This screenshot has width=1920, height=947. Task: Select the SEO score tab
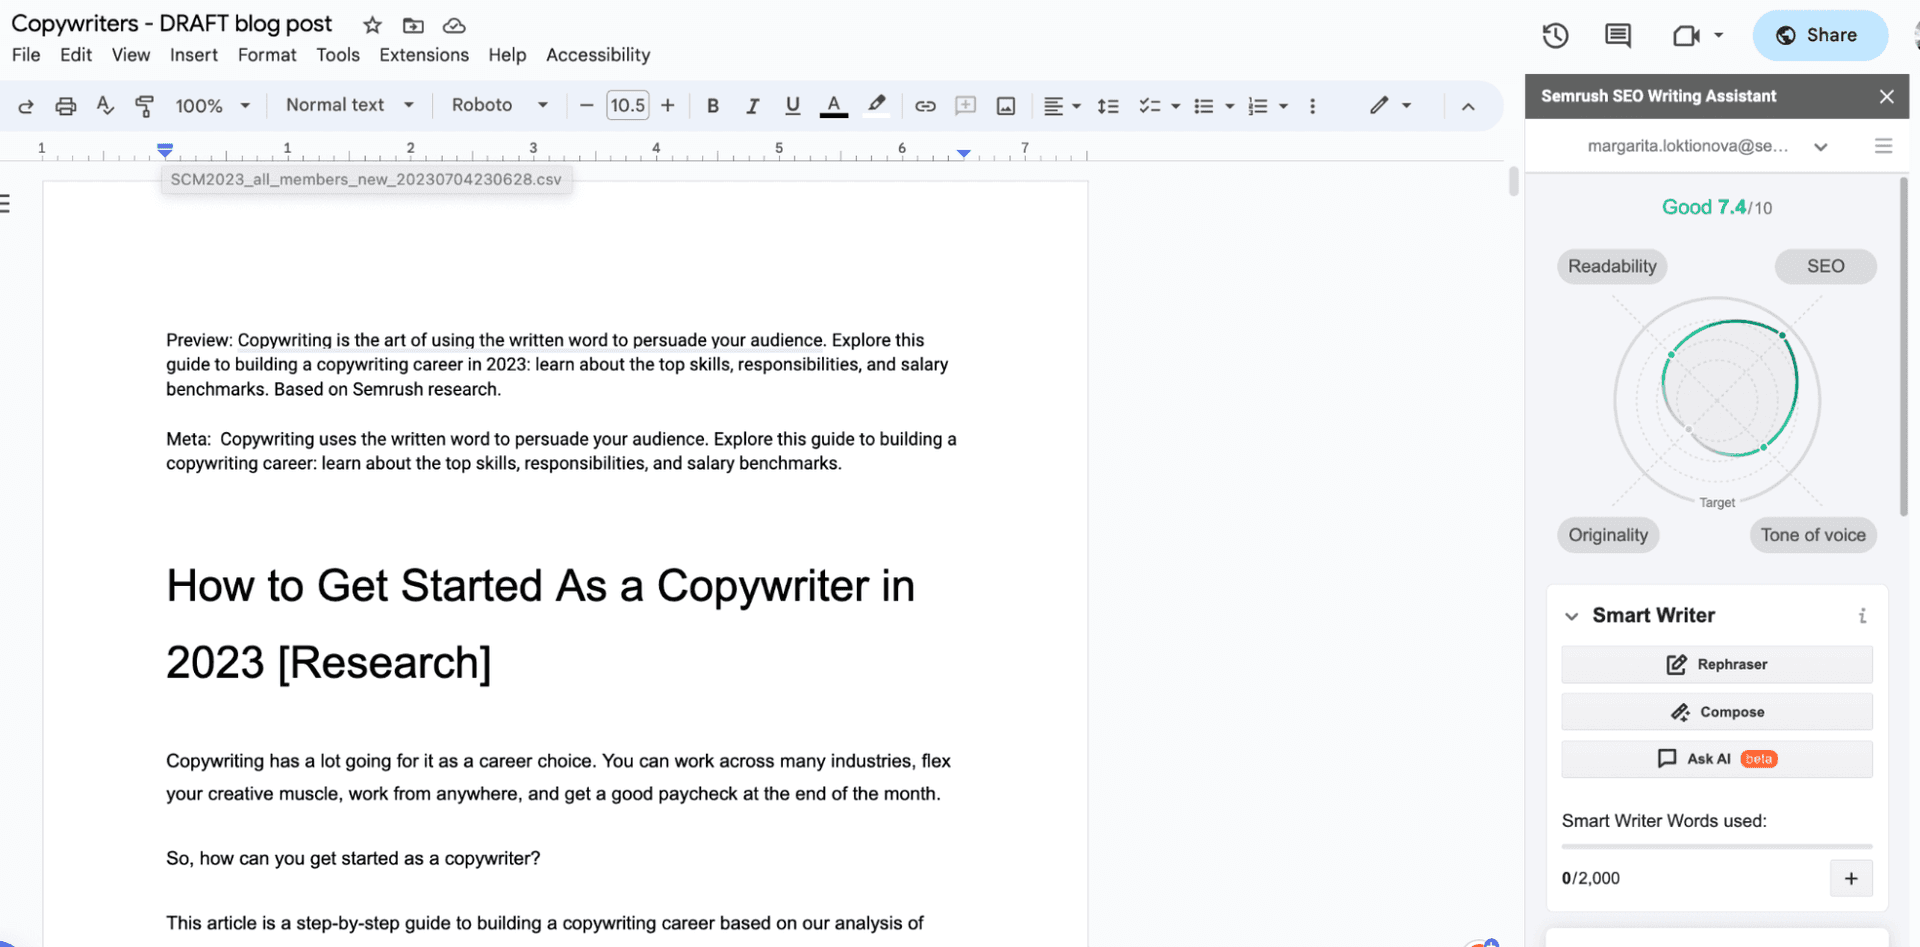(x=1825, y=266)
